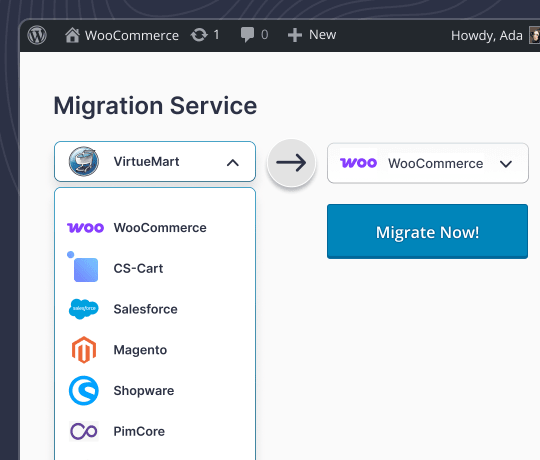540x460 pixels.
Task: Click the PimCore infinity logo
Action: pyautogui.click(x=84, y=431)
